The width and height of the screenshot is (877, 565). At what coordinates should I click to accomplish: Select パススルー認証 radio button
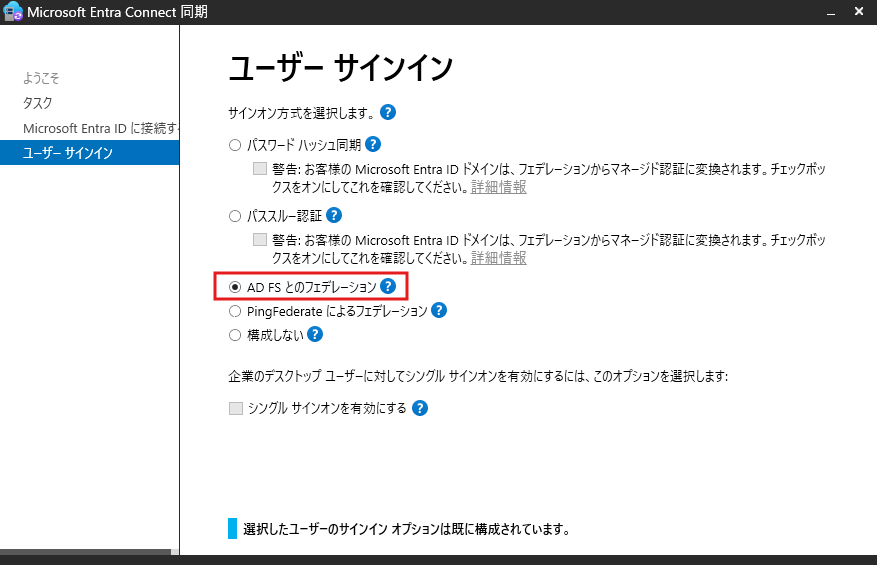pyautogui.click(x=235, y=216)
